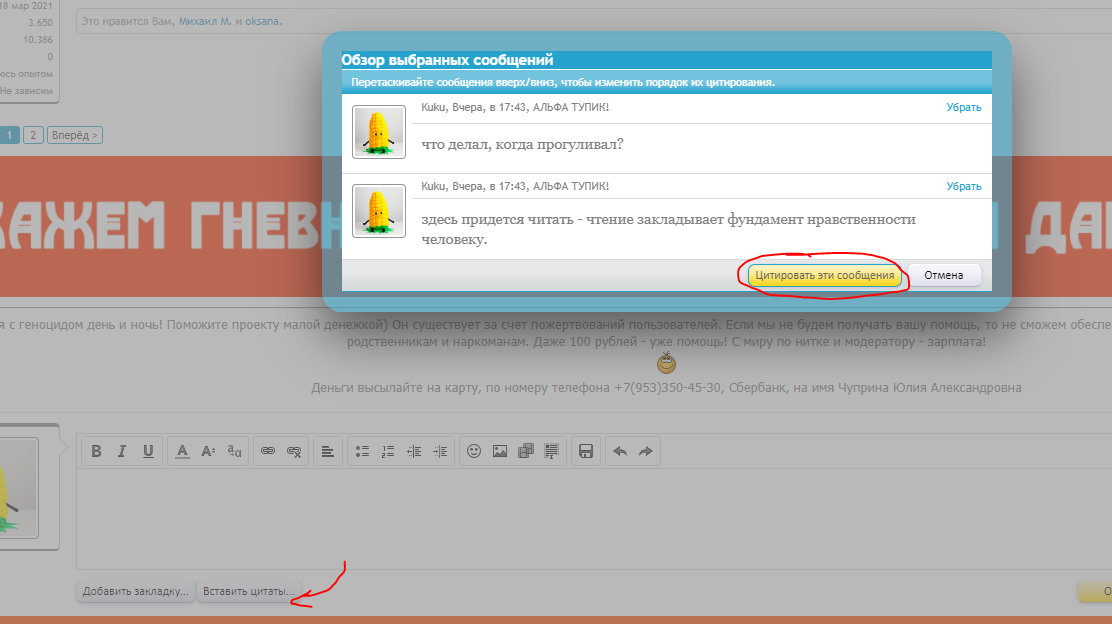Toggle bold formatting in editor
Screen dimensions: 1112x624
pyautogui.click(x=97, y=451)
